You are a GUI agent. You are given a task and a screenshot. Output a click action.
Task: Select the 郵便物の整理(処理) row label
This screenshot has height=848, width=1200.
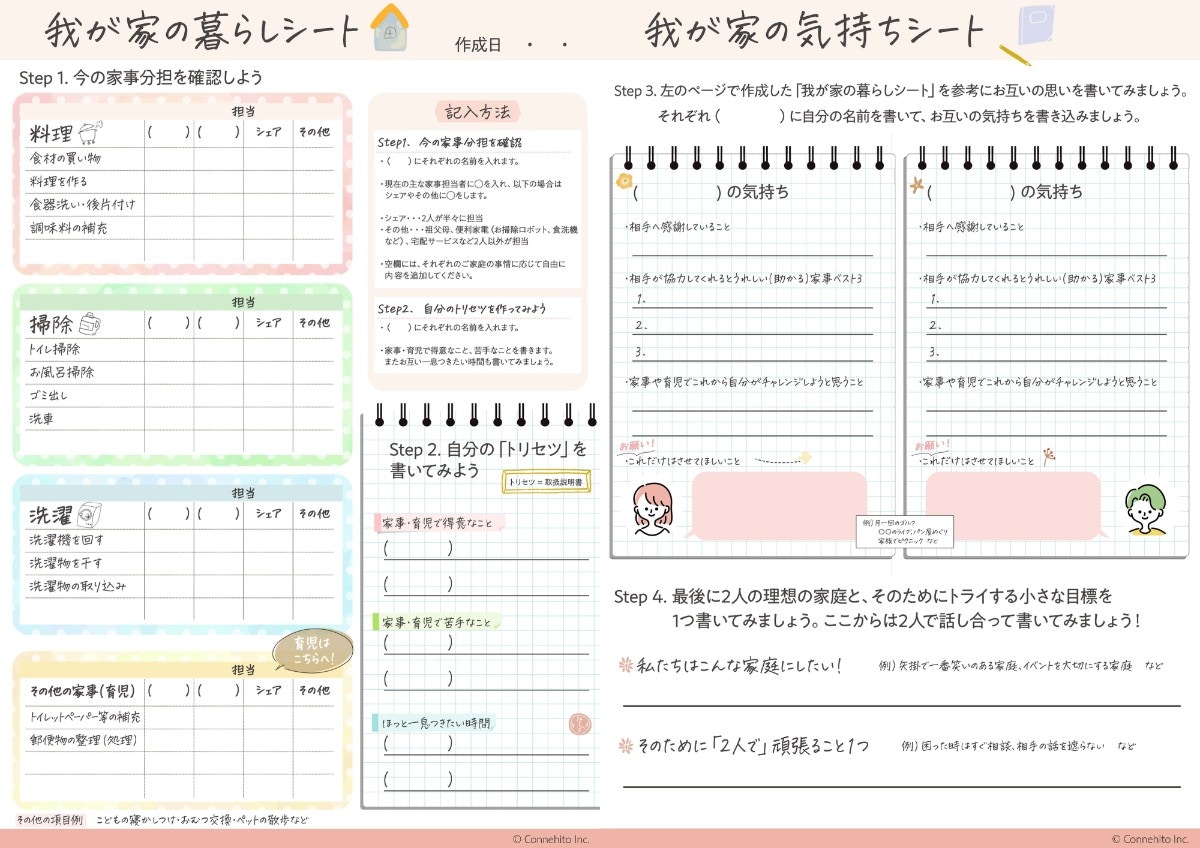[82, 740]
